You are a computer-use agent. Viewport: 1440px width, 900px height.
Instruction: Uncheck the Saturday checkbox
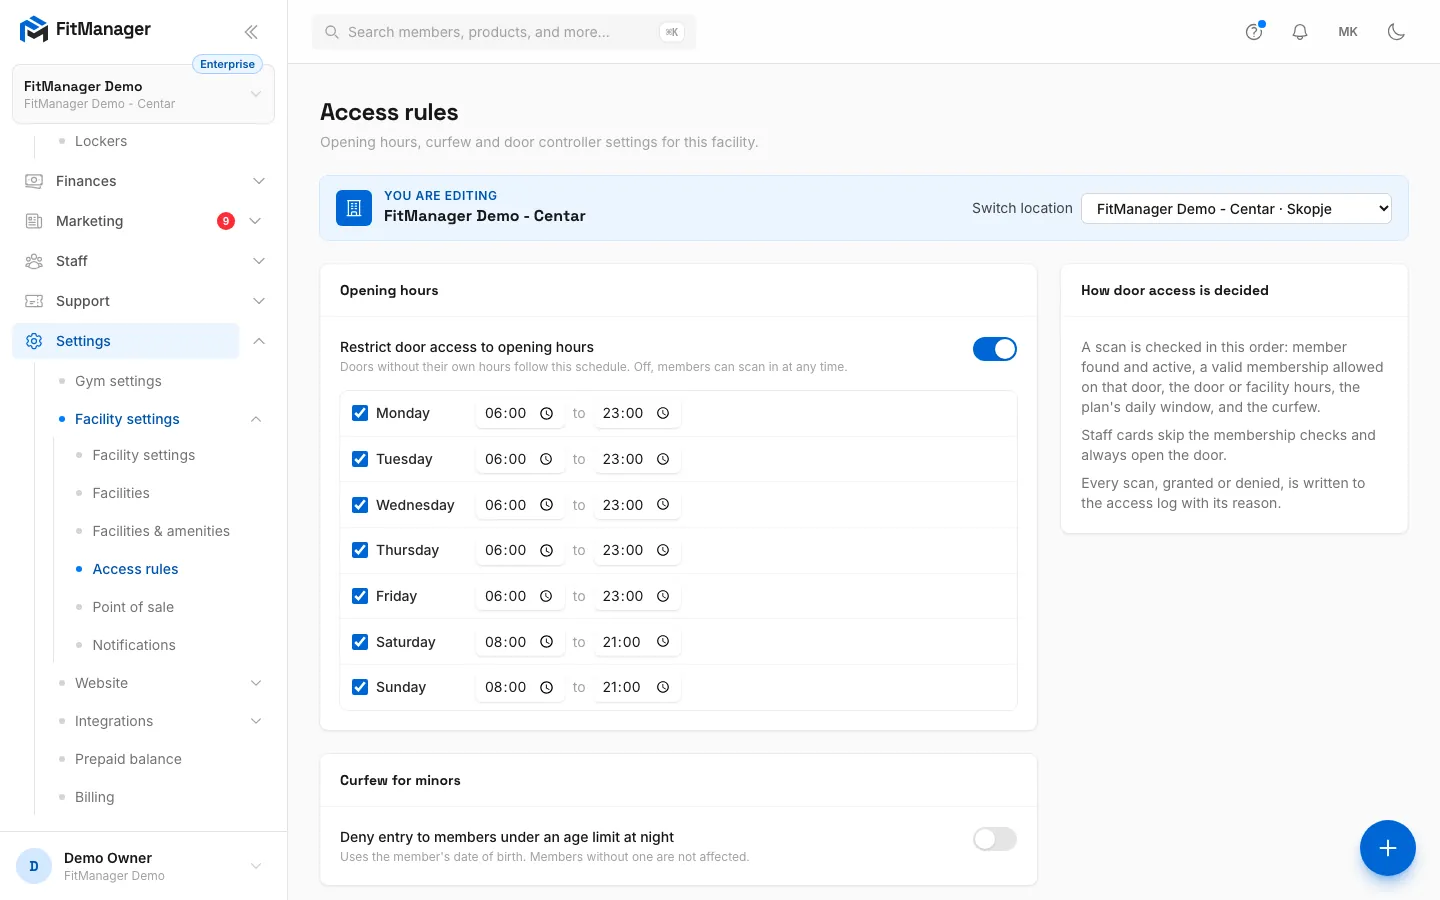click(360, 642)
